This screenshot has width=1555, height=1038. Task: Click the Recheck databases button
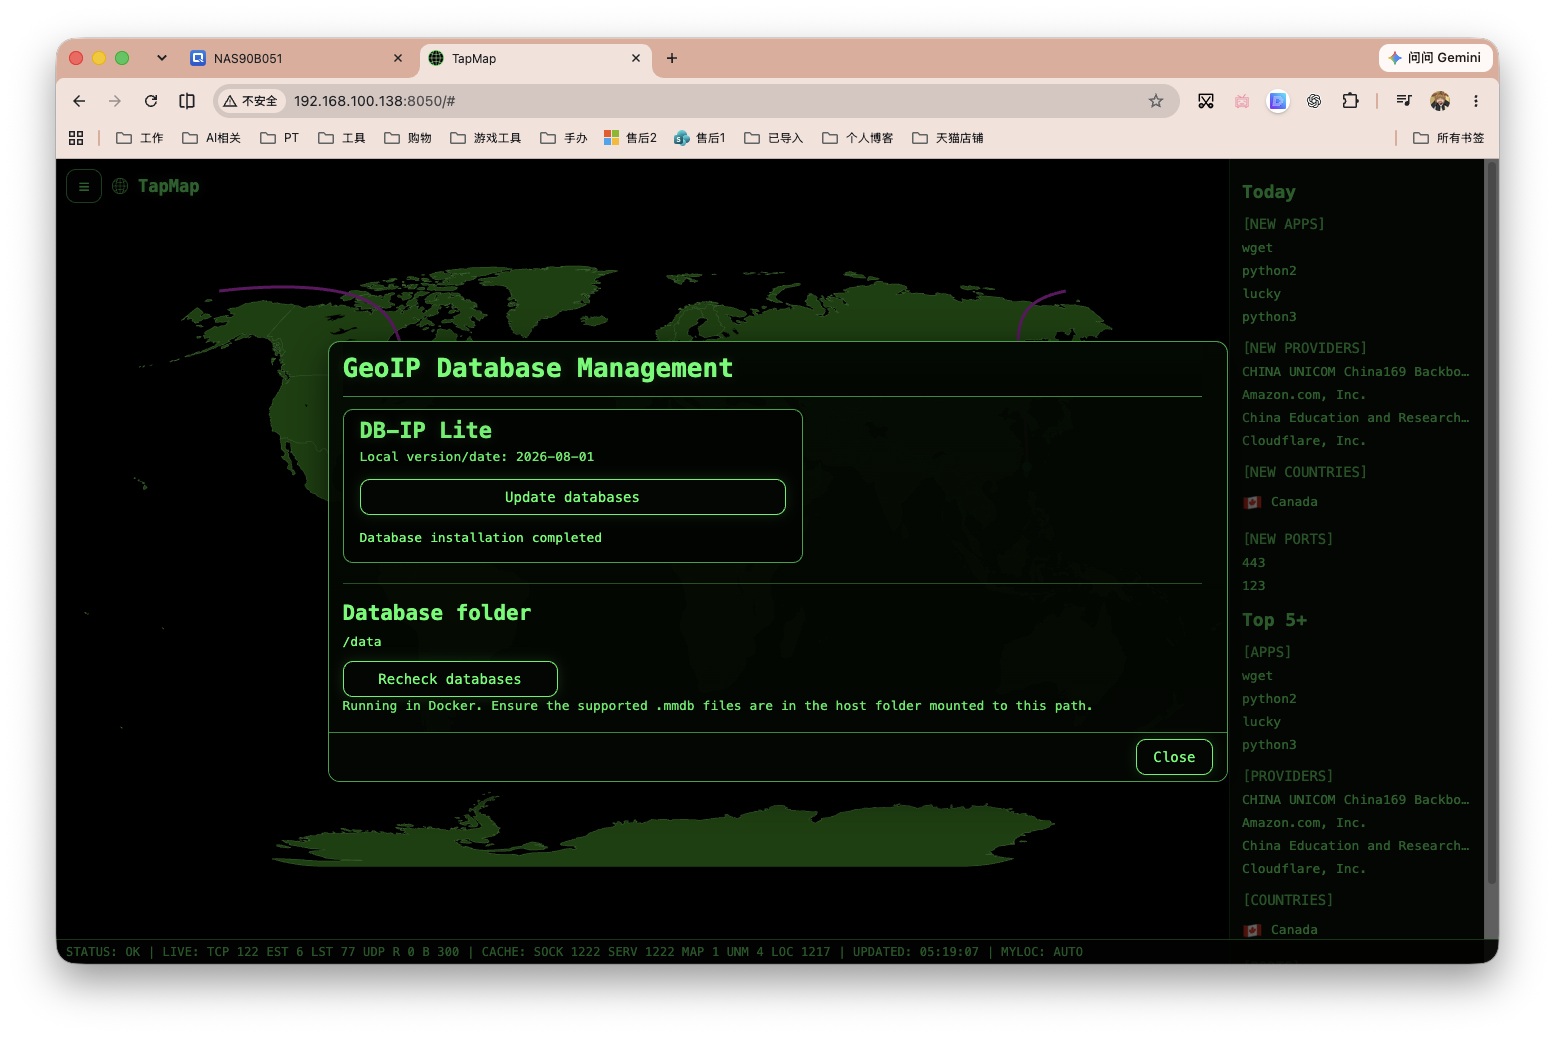tap(450, 679)
